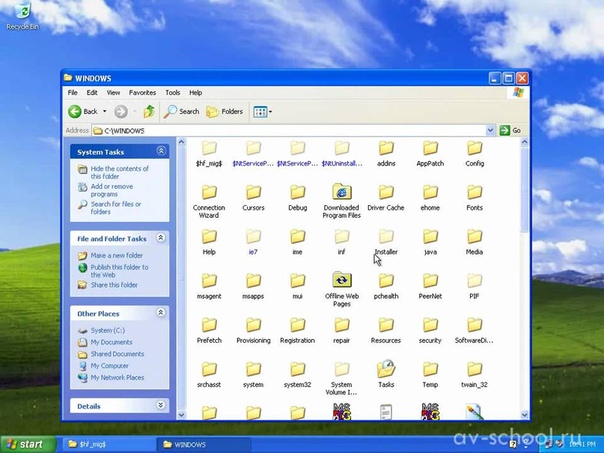Click Make a new folder
The height and width of the screenshot is (453, 604).
pyautogui.click(x=116, y=255)
